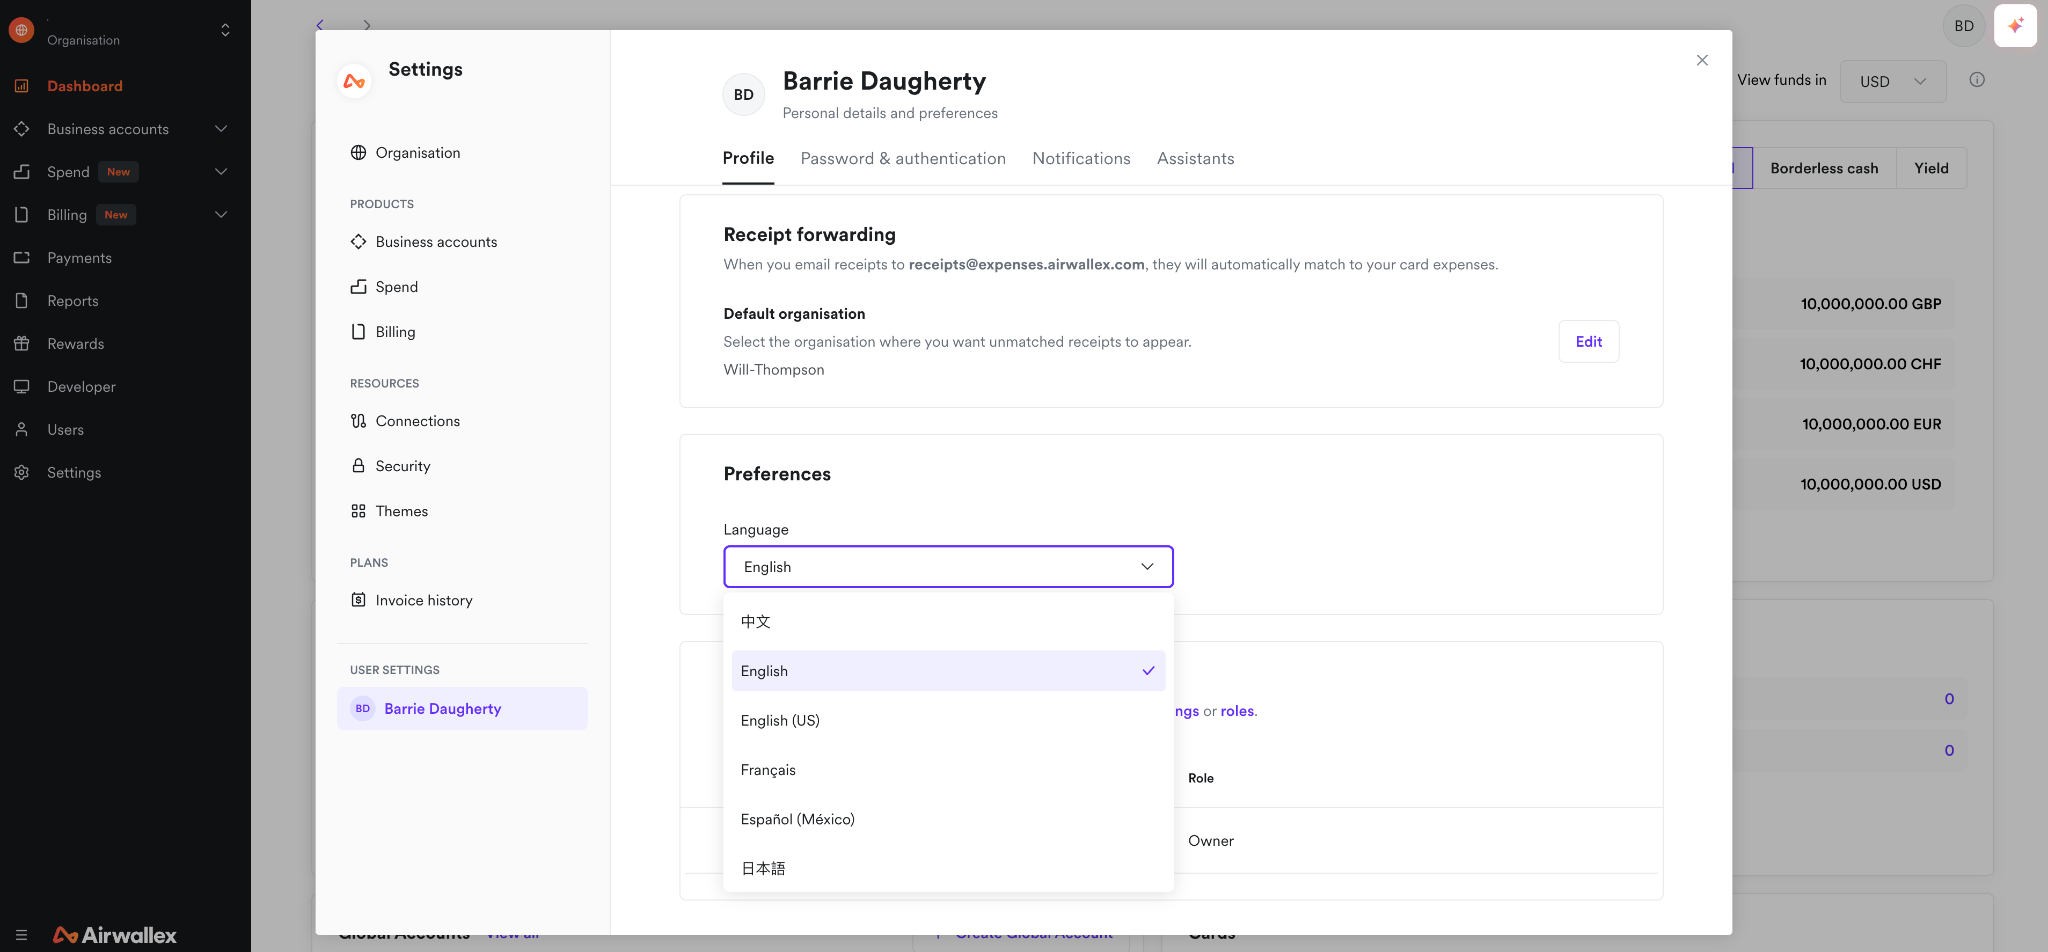Open Organisation in the Settings menu

[462, 153]
